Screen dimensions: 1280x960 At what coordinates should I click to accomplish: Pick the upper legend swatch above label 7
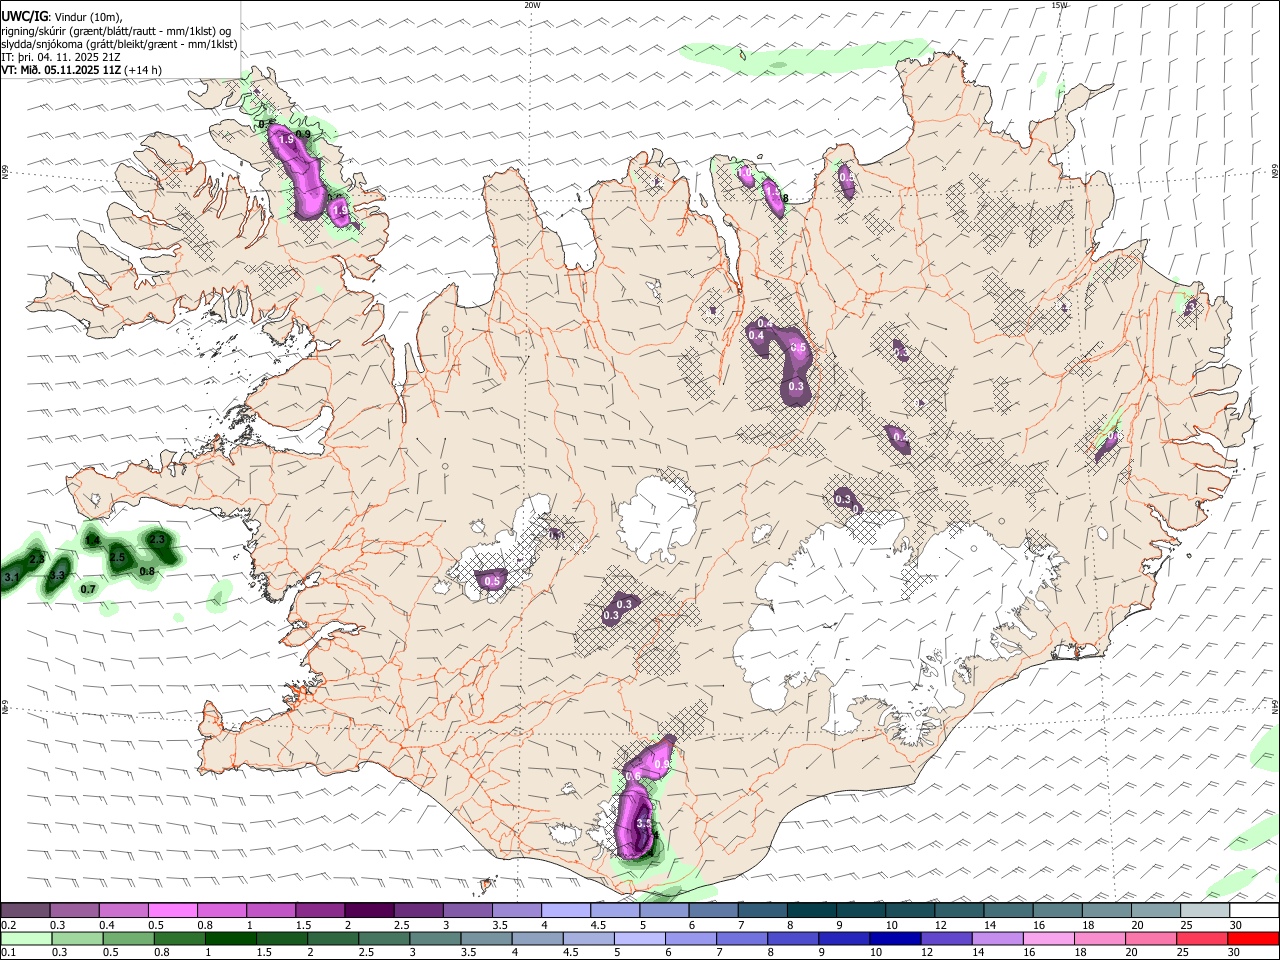764,910
